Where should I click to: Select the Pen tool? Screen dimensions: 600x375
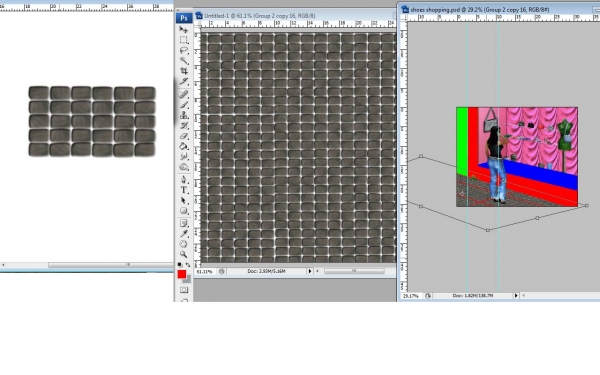(x=184, y=179)
